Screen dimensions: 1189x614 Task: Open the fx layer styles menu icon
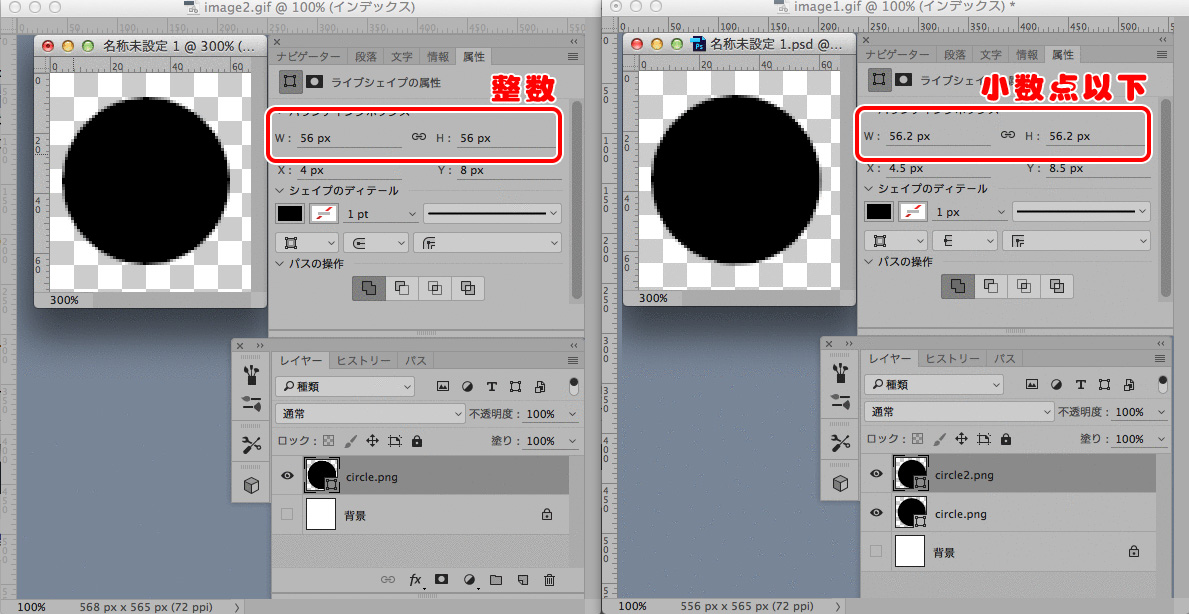416,580
